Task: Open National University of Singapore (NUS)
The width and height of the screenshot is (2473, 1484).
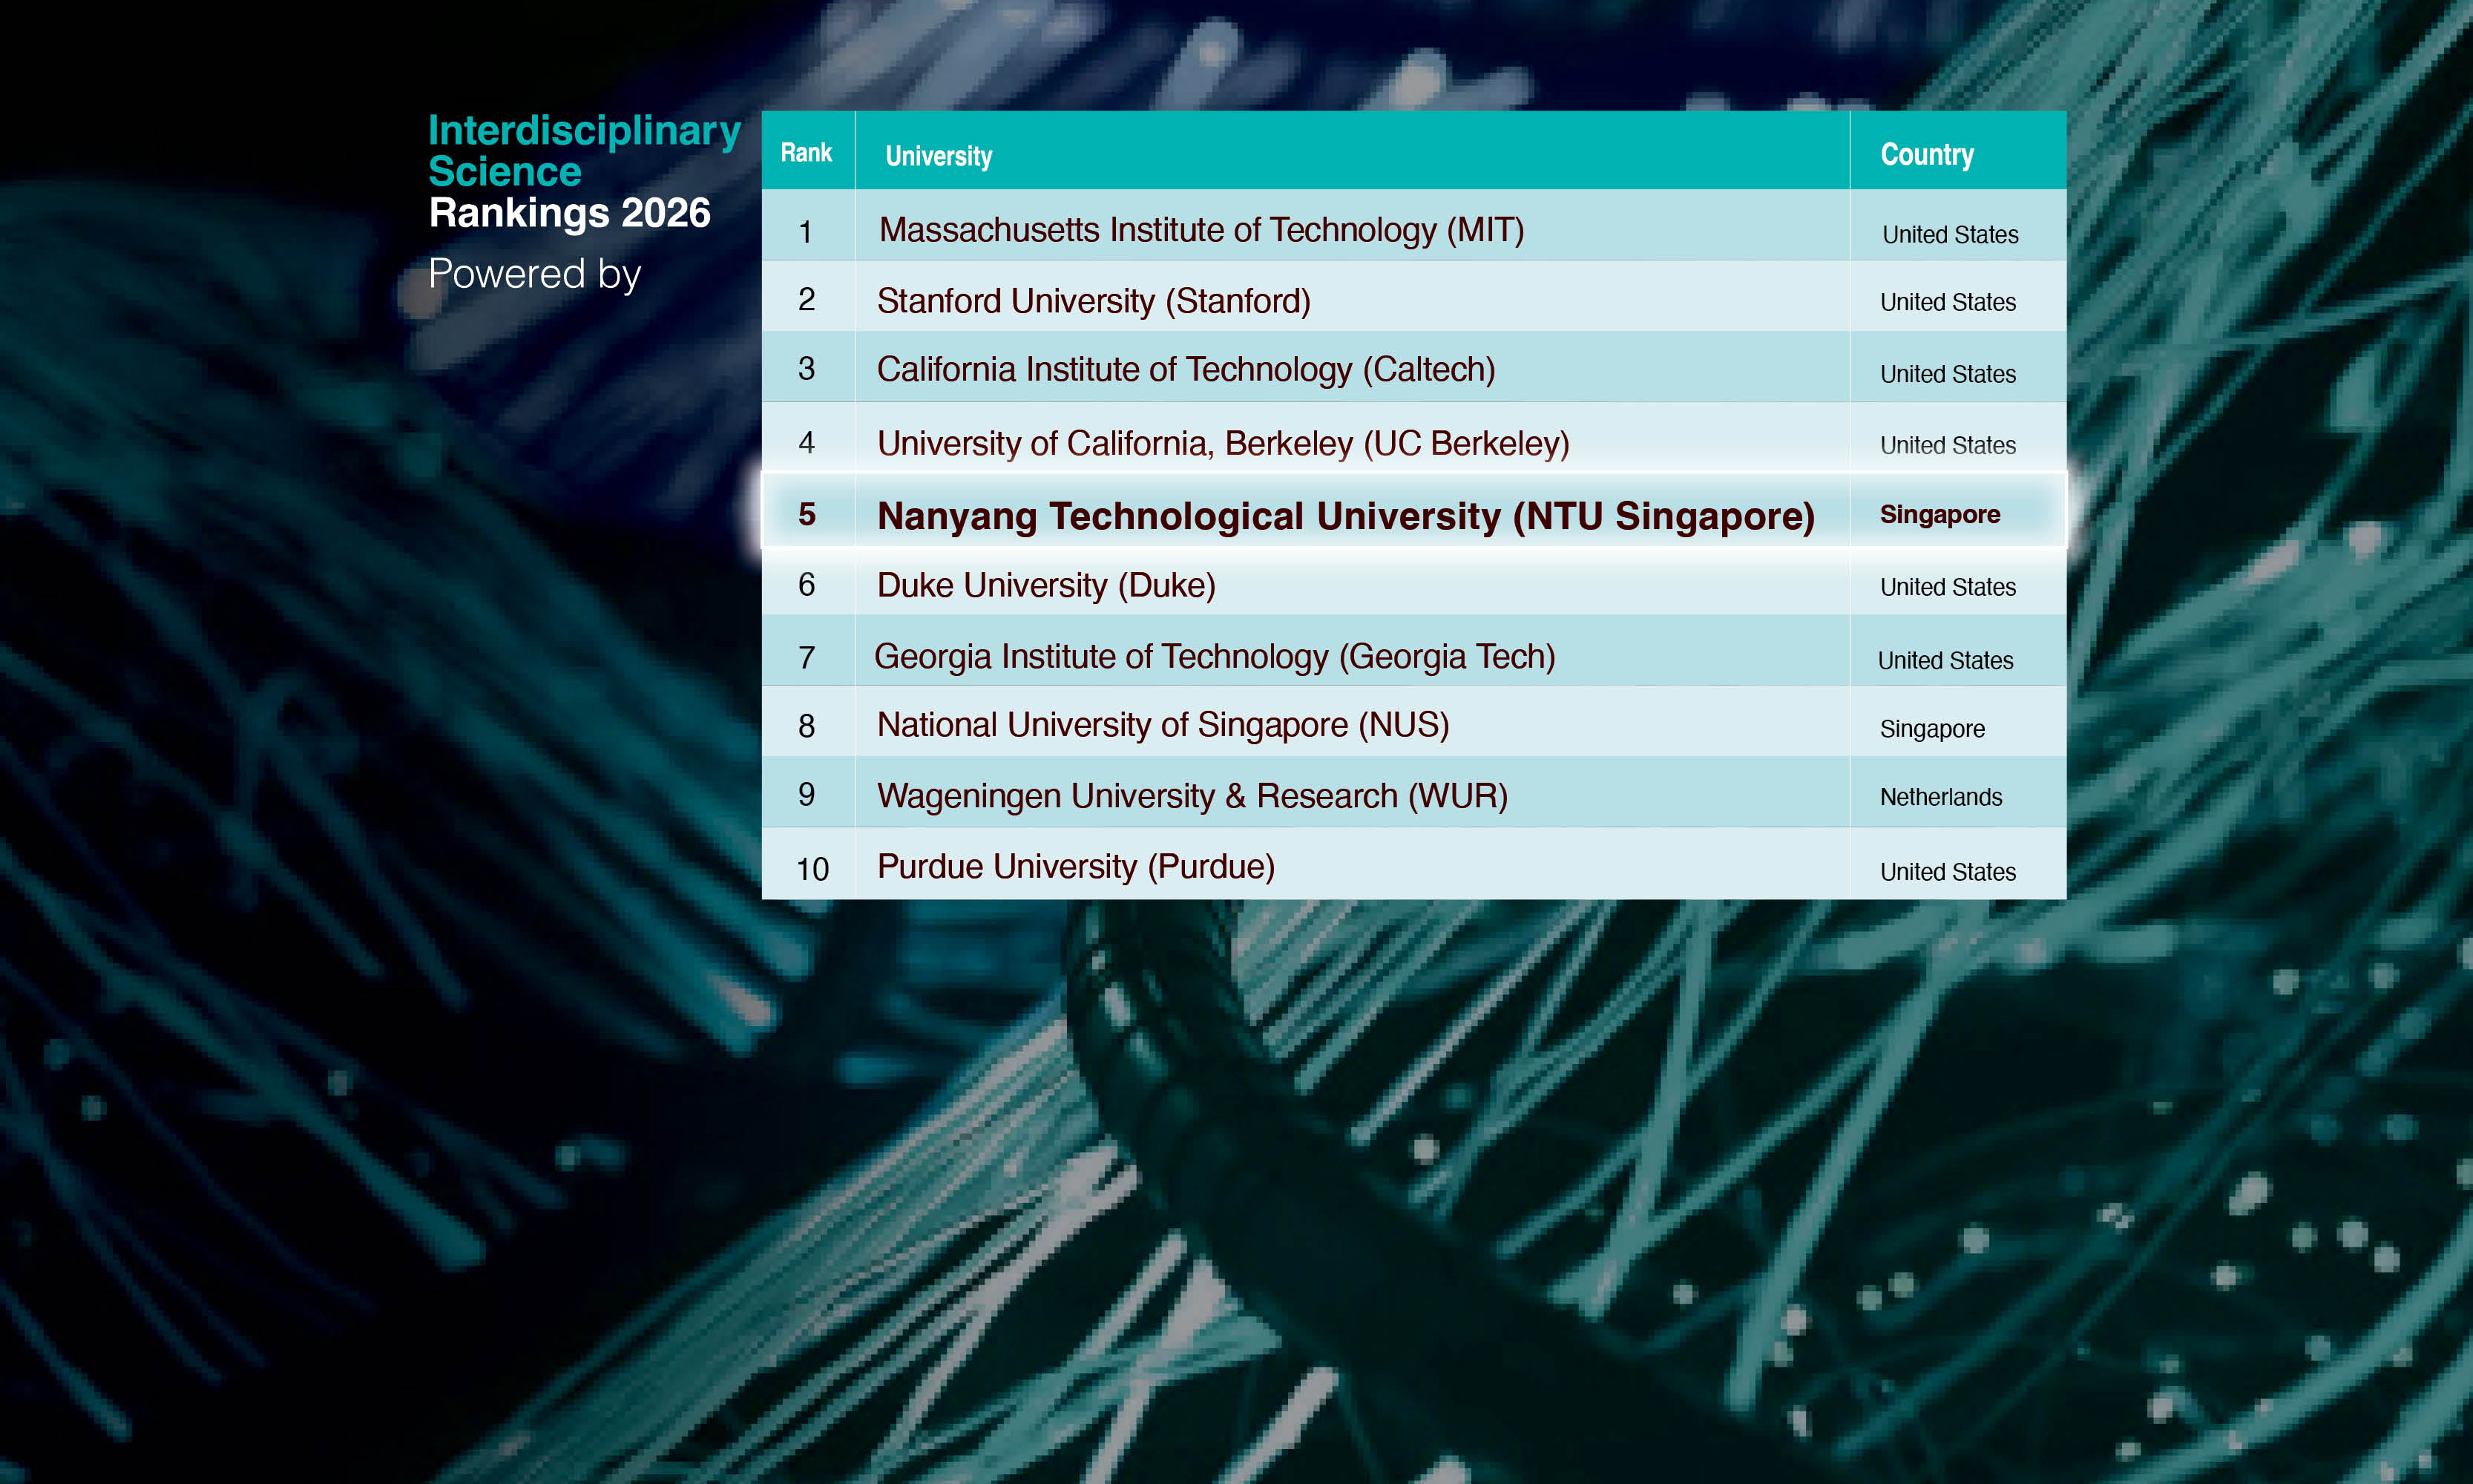Action: point(1162,725)
